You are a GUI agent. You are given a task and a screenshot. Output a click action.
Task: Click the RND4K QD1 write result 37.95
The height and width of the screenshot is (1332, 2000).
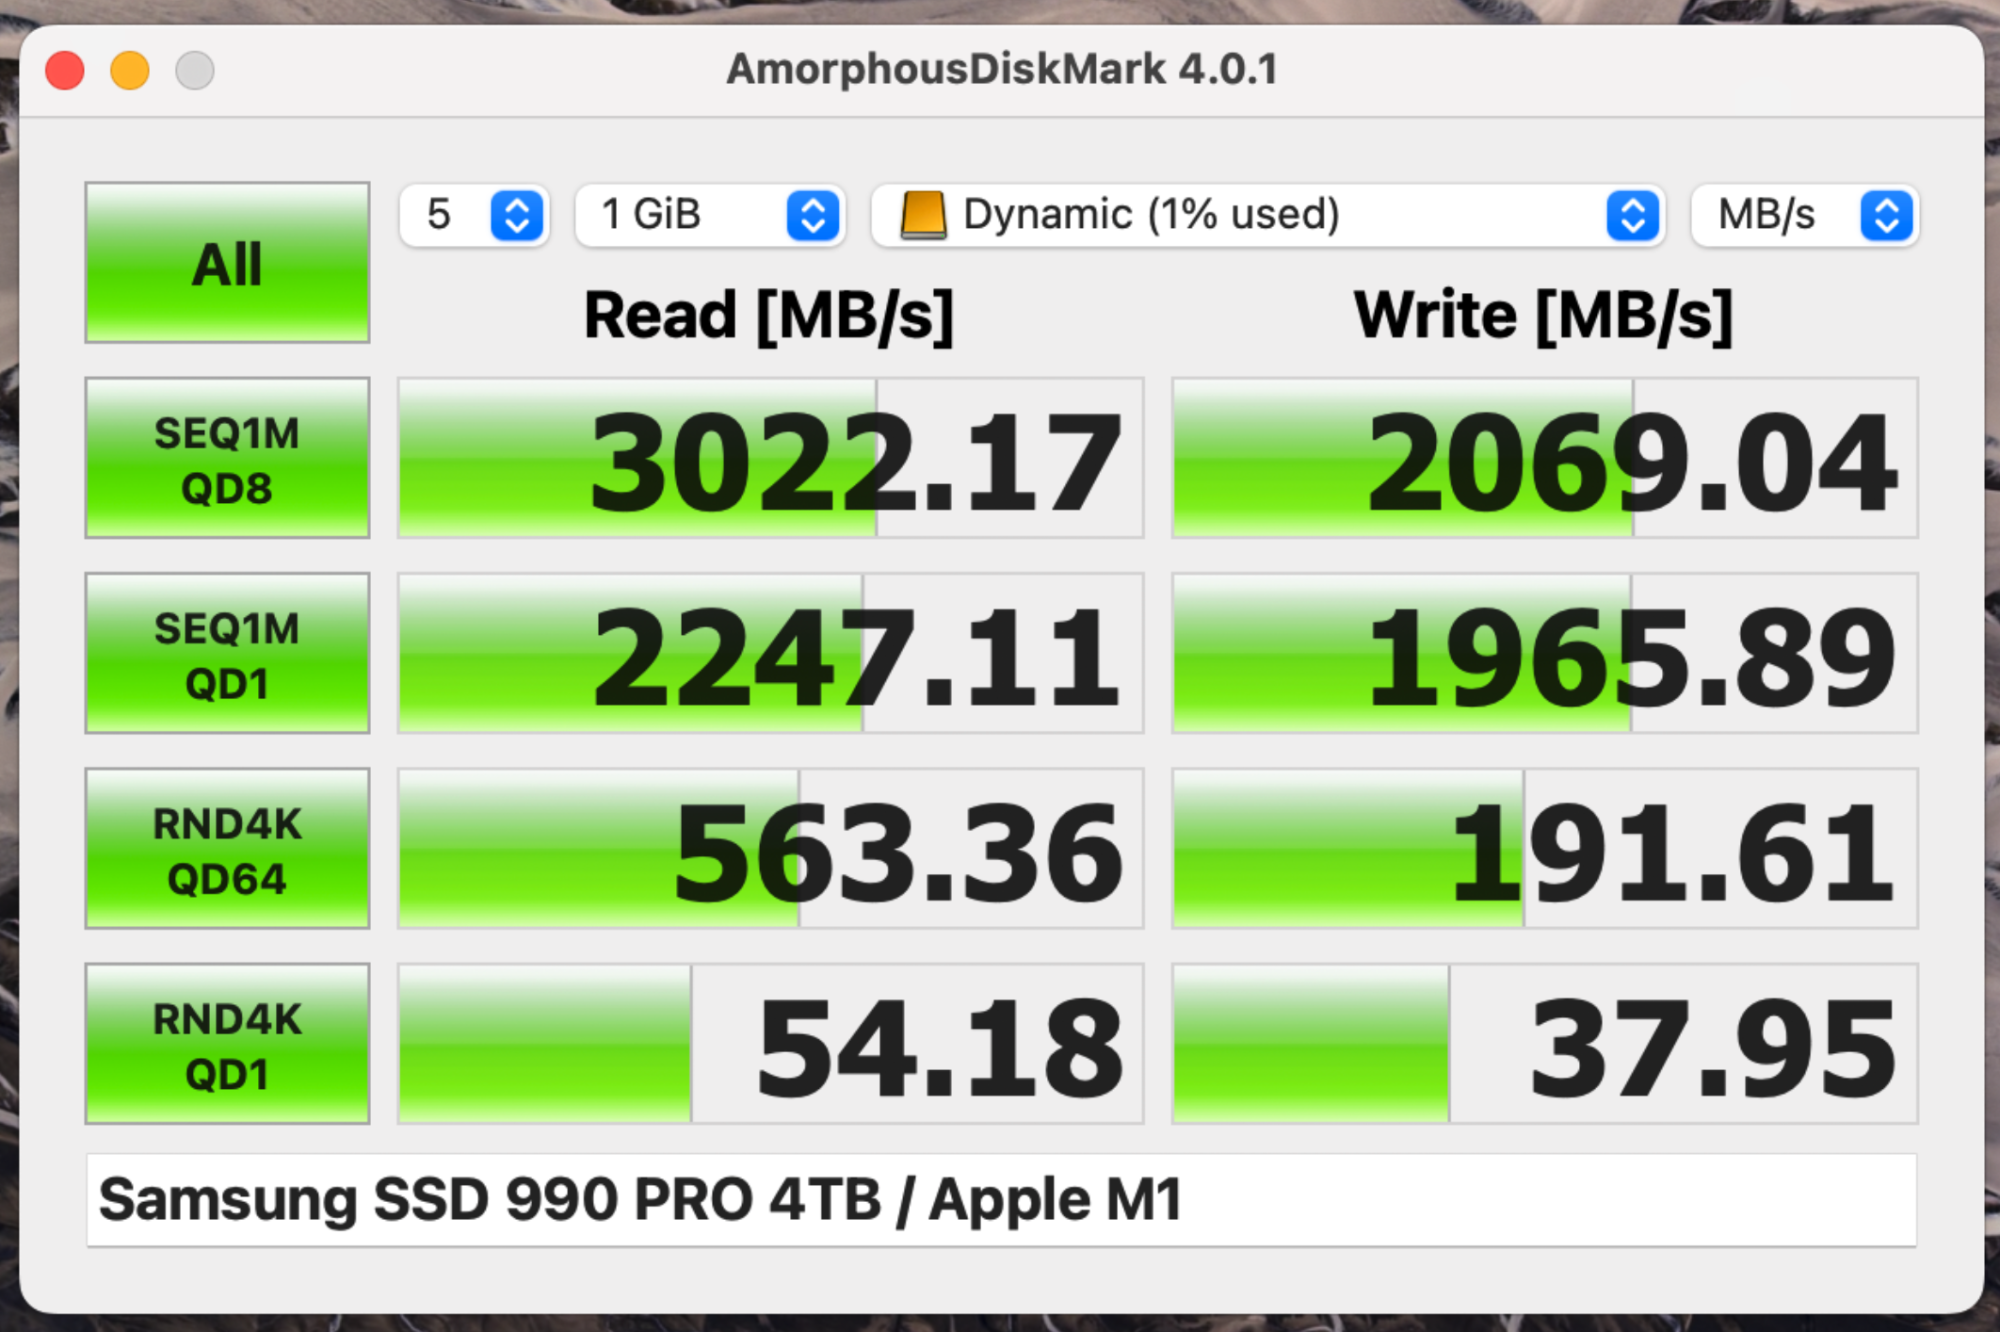pyautogui.click(x=1545, y=1044)
